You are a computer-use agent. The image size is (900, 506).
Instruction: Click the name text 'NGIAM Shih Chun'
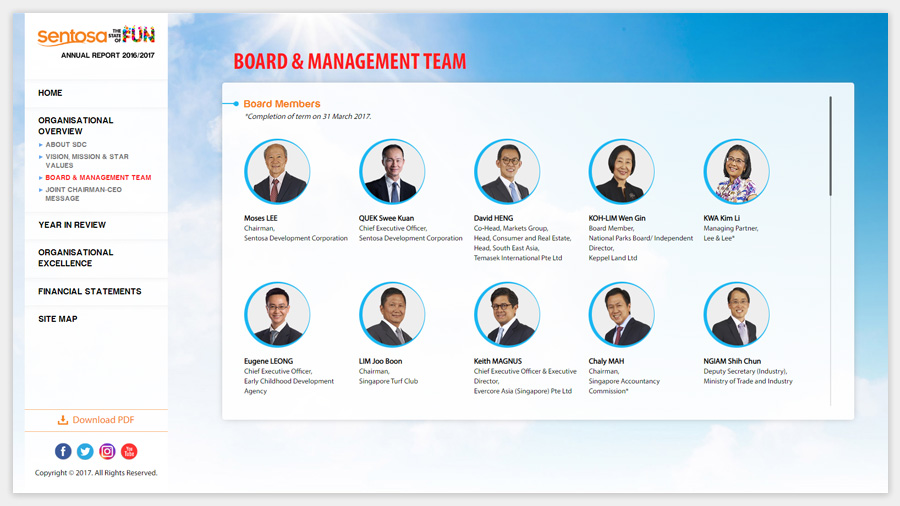tap(732, 361)
